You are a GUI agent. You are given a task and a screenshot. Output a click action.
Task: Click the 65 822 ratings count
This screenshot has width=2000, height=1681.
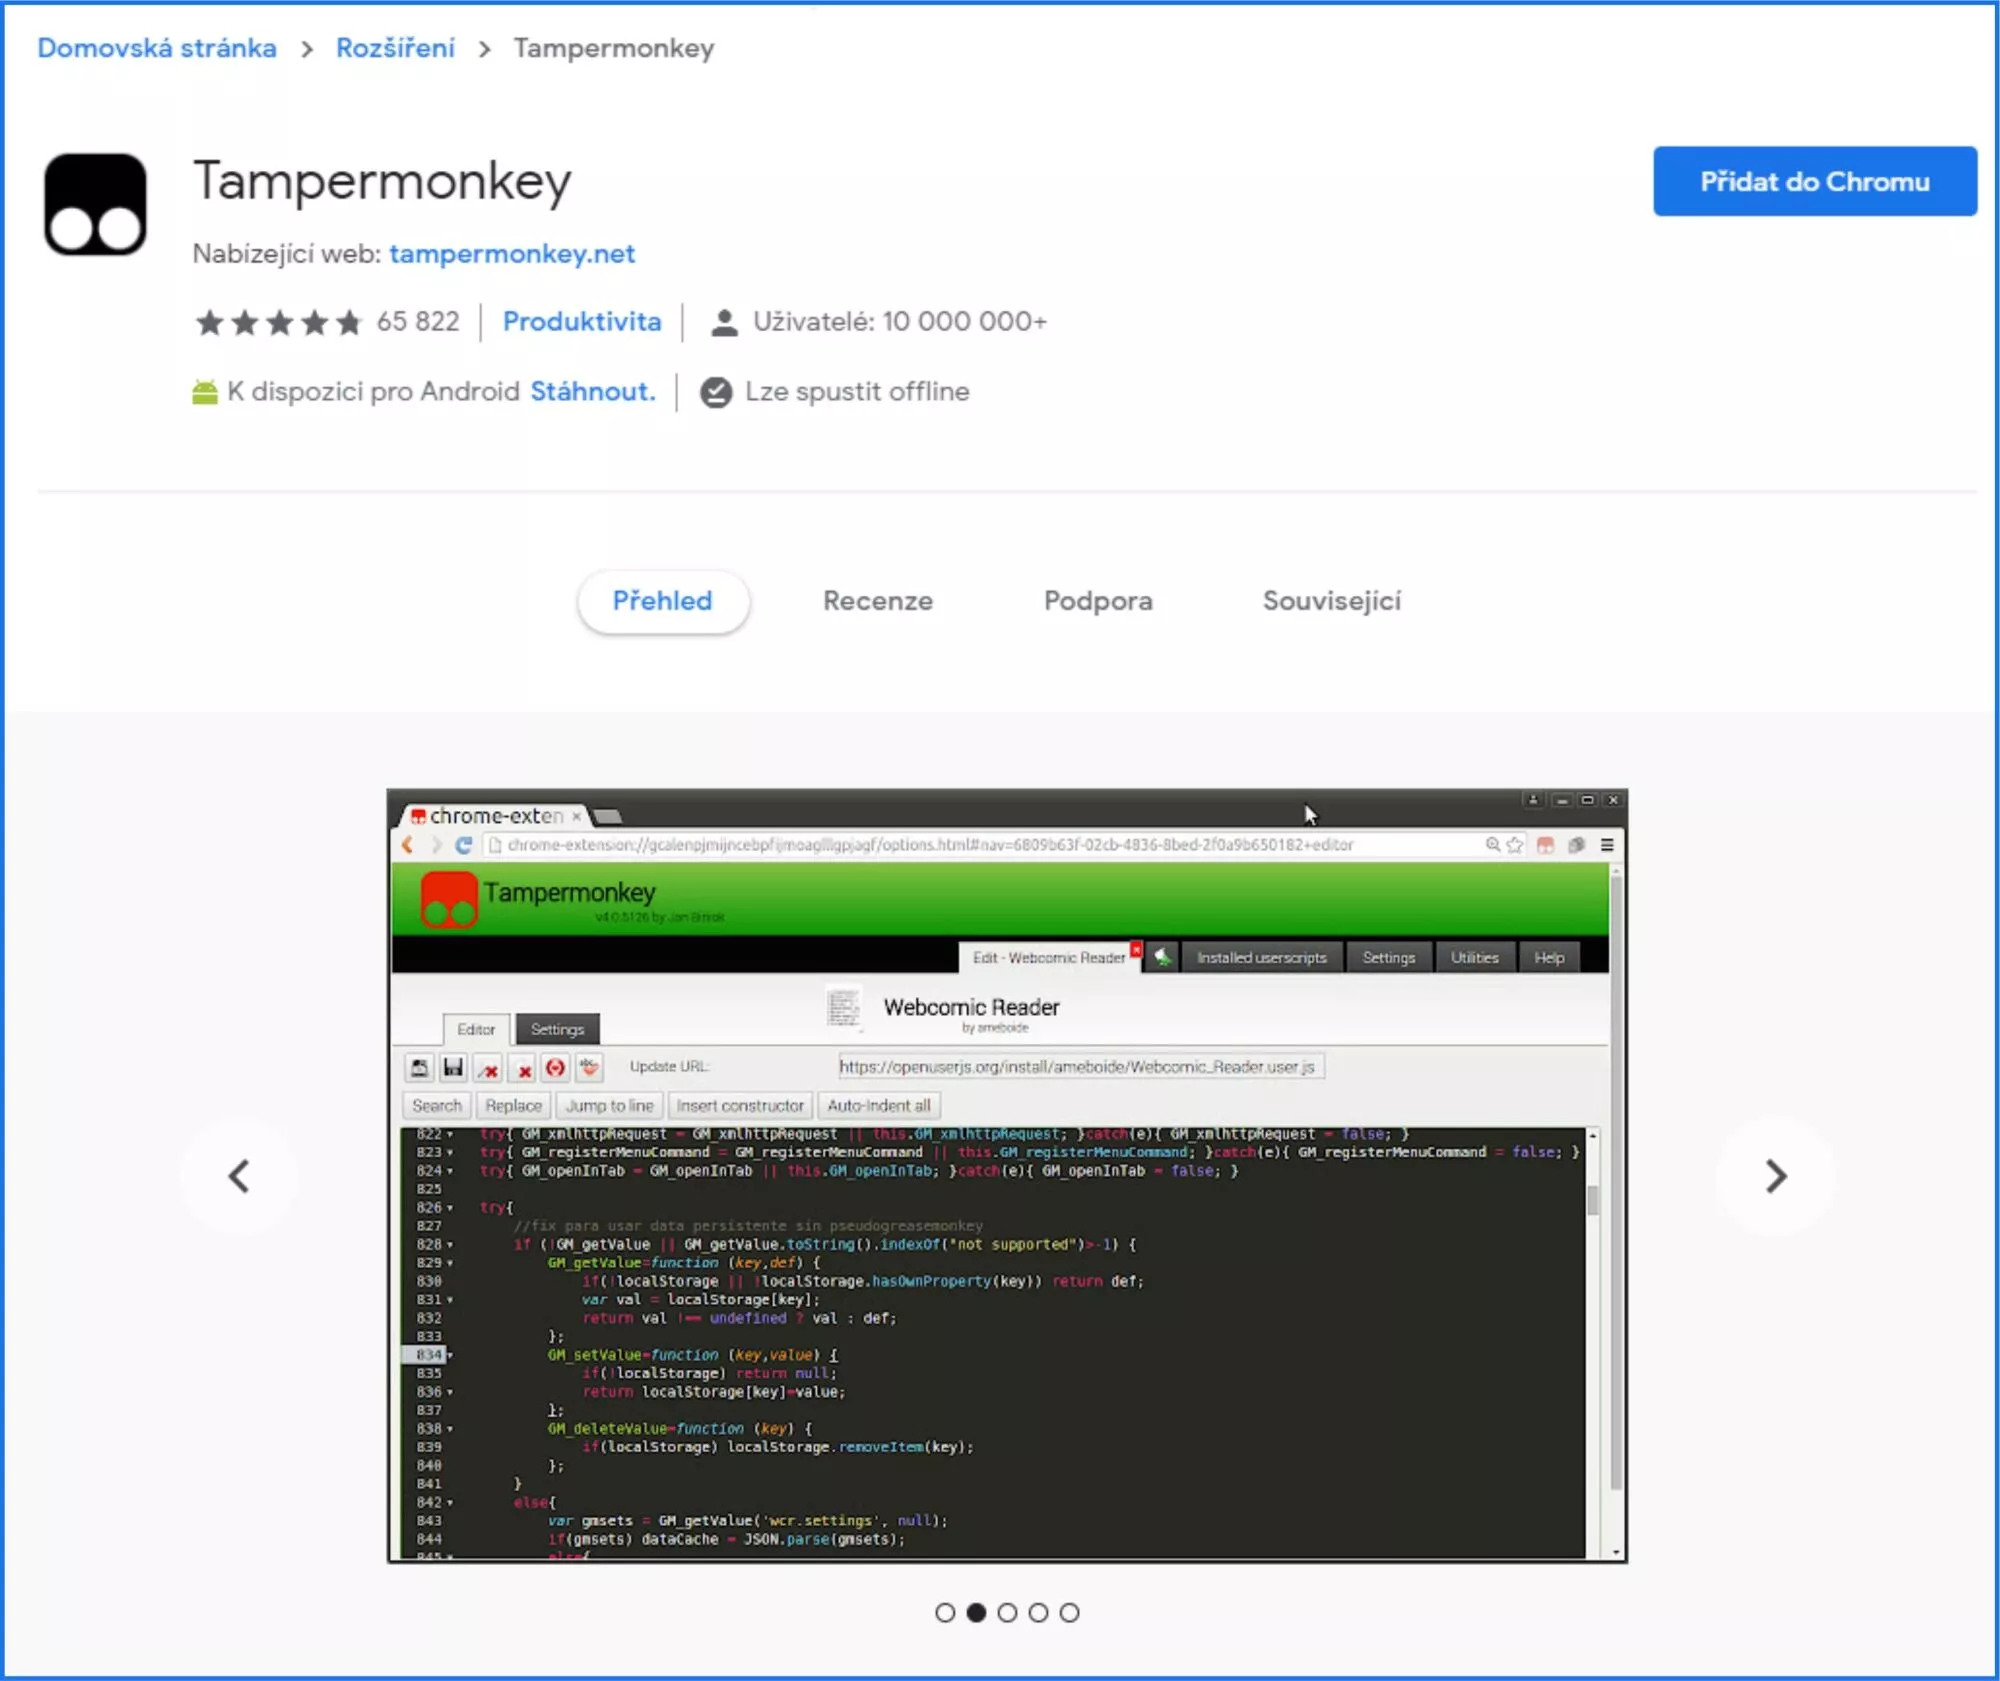tap(418, 322)
